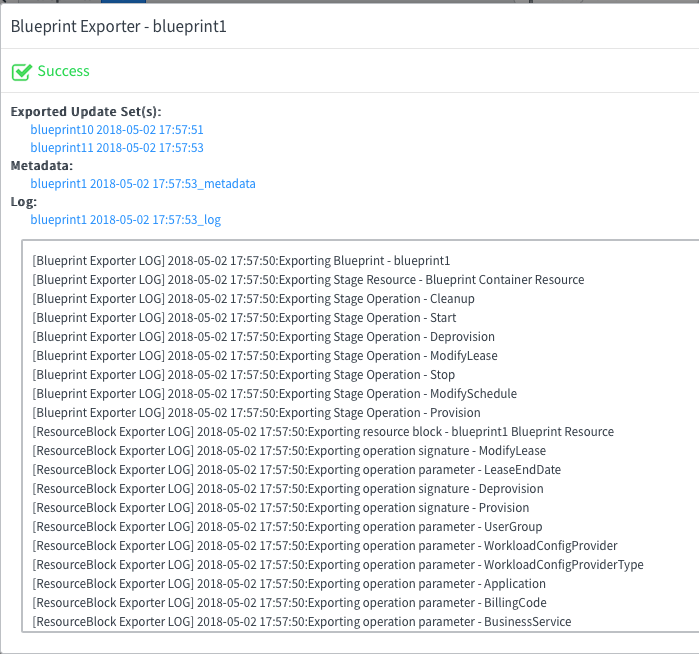
Task: Click log line operation parameter - LeaseEndDate
Action: [296, 470]
